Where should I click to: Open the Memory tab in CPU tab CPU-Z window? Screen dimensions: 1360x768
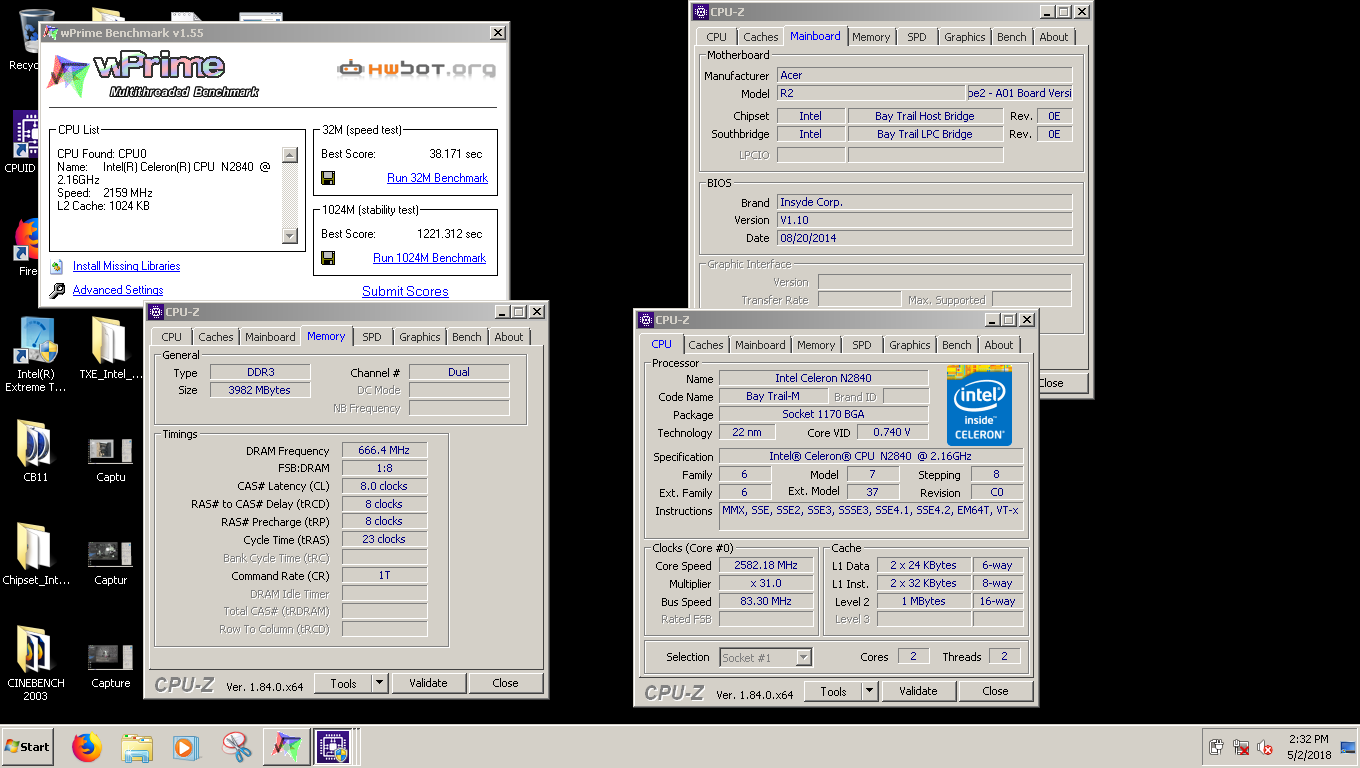[x=815, y=345]
